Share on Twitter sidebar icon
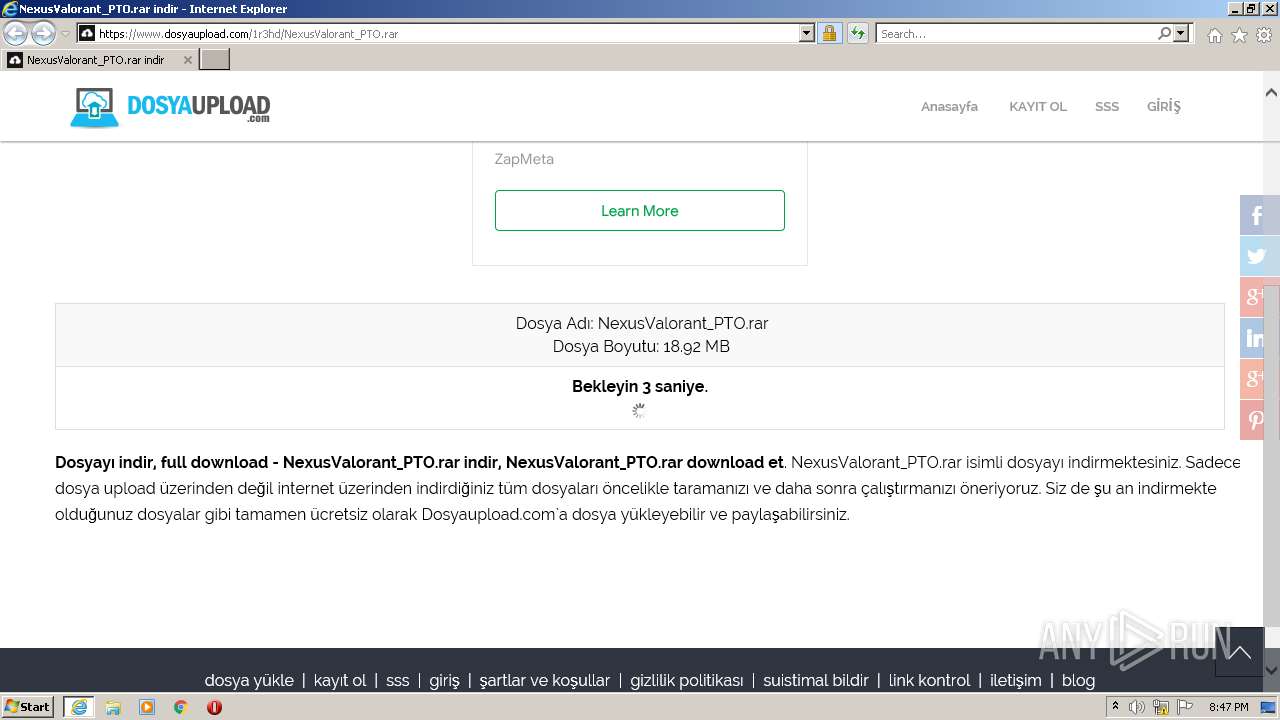This screenshot has height=720, width=1280. [1258, 256]
